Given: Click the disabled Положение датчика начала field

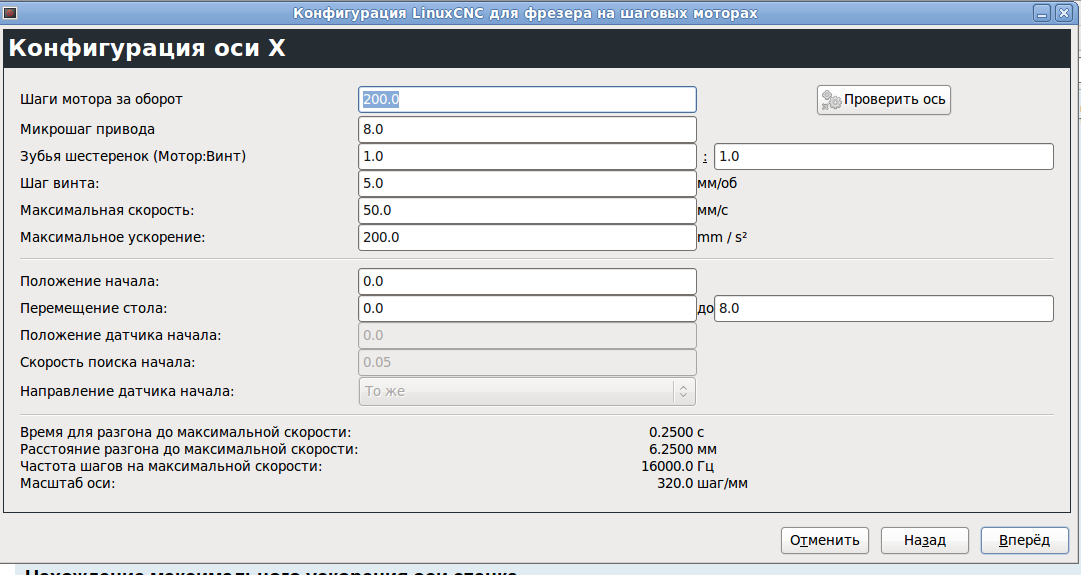Looking at the screenshot, I should click(x=527, y=335).
